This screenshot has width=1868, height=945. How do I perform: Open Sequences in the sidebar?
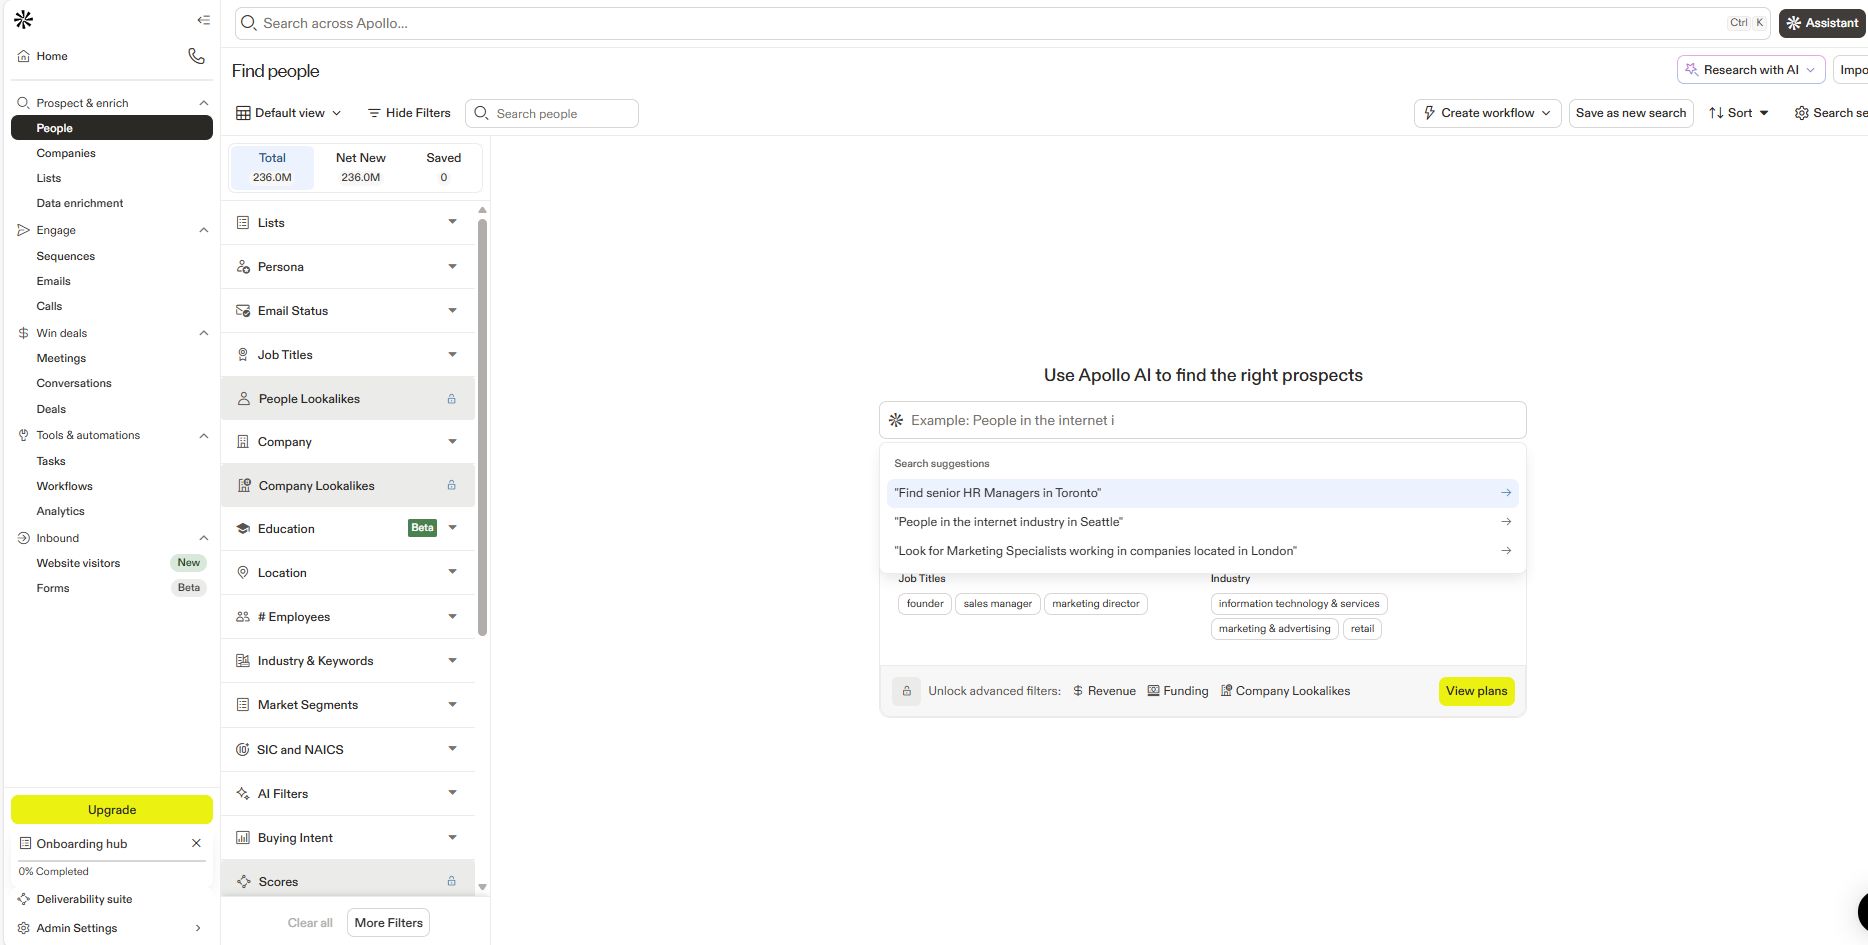[x=66, y=256]
